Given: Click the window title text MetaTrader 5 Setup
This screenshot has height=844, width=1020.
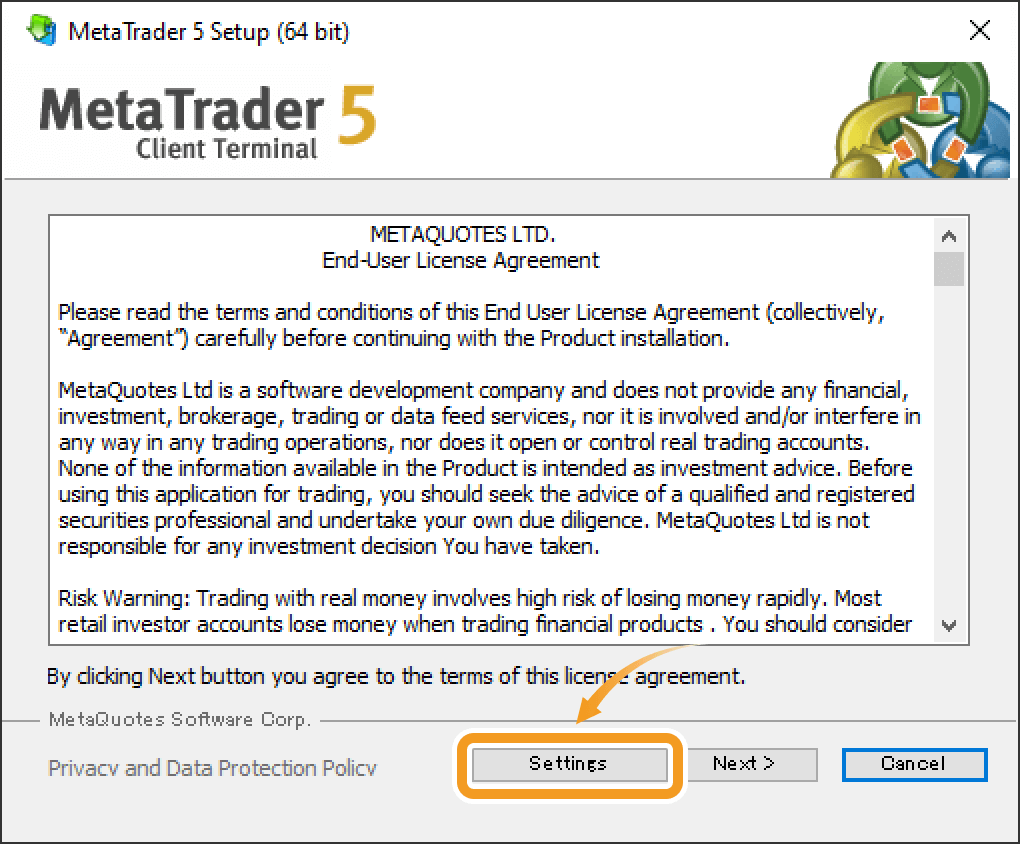Looking at the screenshot, I should click(x=209, y=31).
